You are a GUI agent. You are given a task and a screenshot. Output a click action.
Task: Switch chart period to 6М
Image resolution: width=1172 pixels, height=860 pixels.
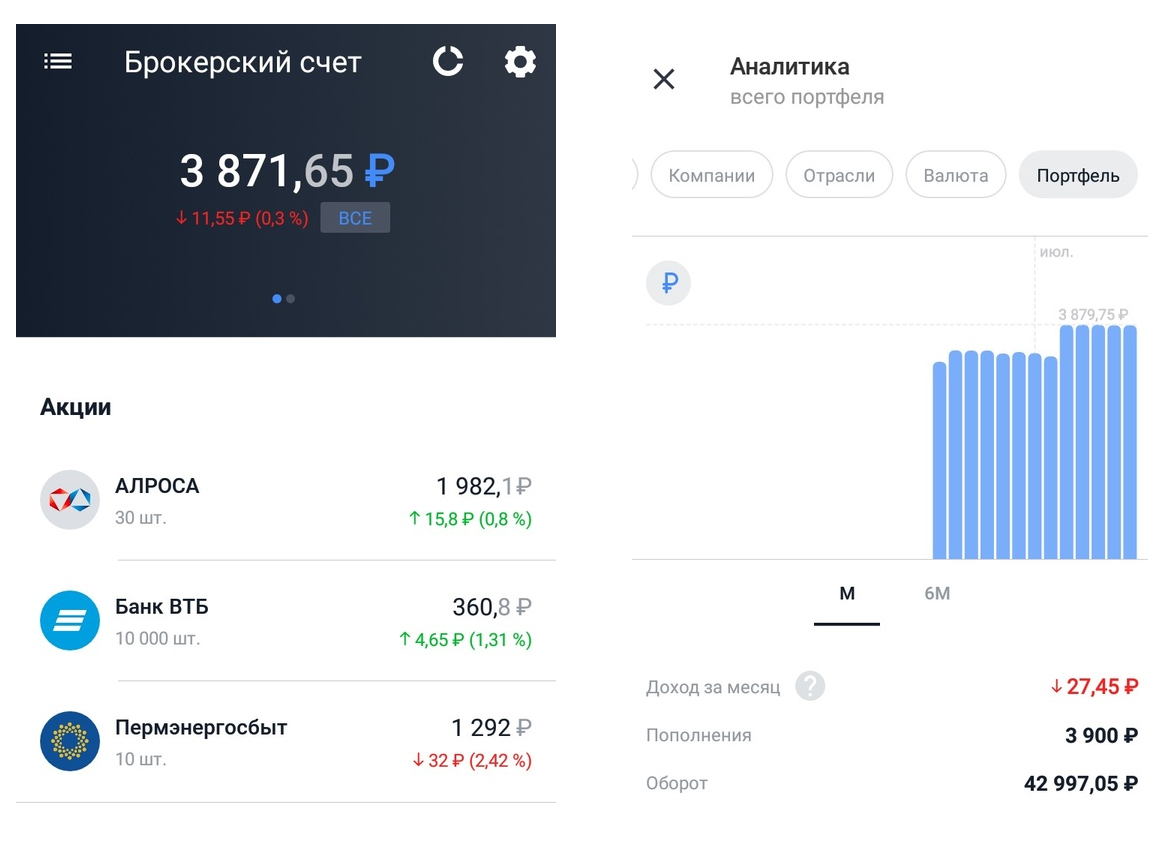tap(937, 594)
